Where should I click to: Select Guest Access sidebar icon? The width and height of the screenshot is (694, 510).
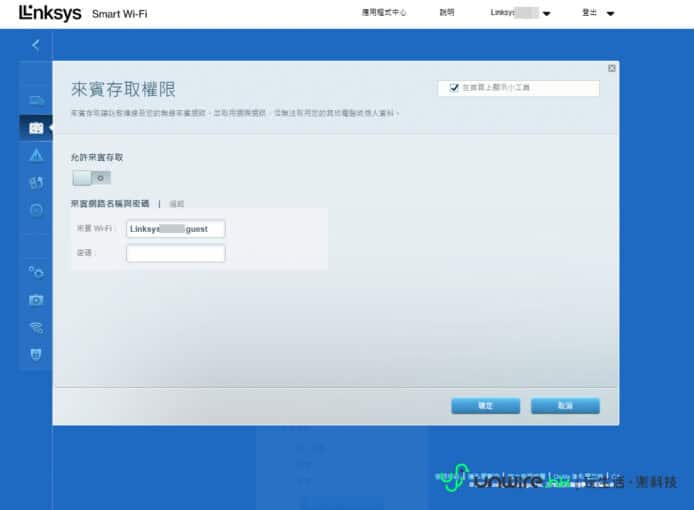point(36,128)
